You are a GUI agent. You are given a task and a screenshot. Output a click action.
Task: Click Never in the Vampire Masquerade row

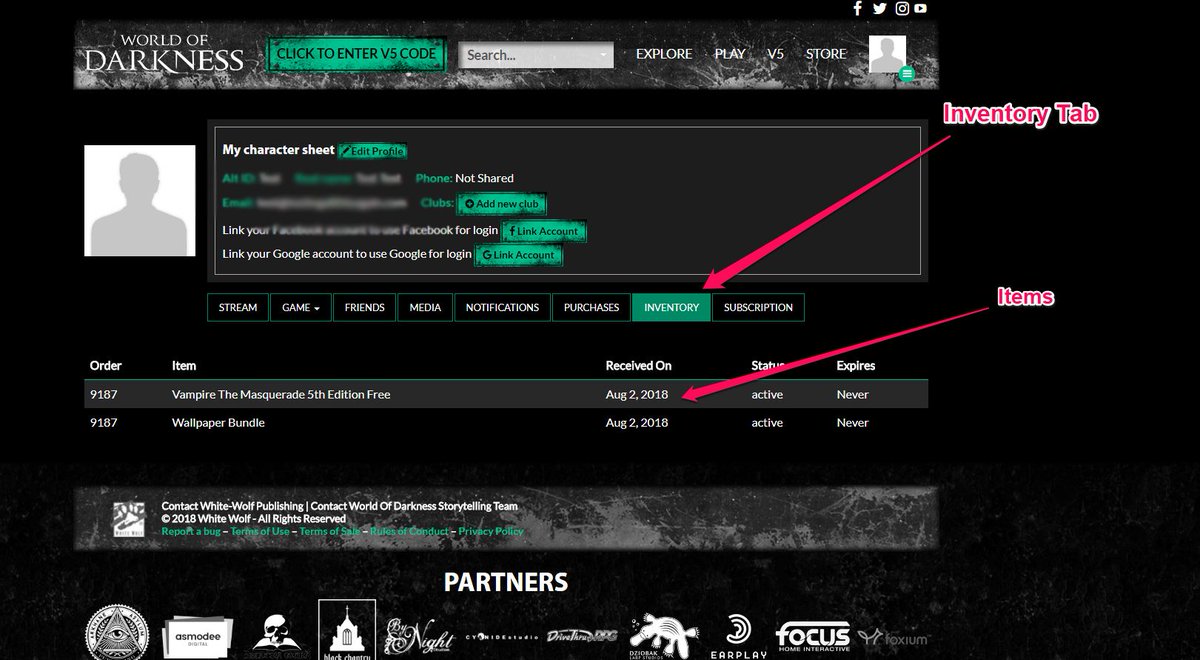[x=853, y=394]
